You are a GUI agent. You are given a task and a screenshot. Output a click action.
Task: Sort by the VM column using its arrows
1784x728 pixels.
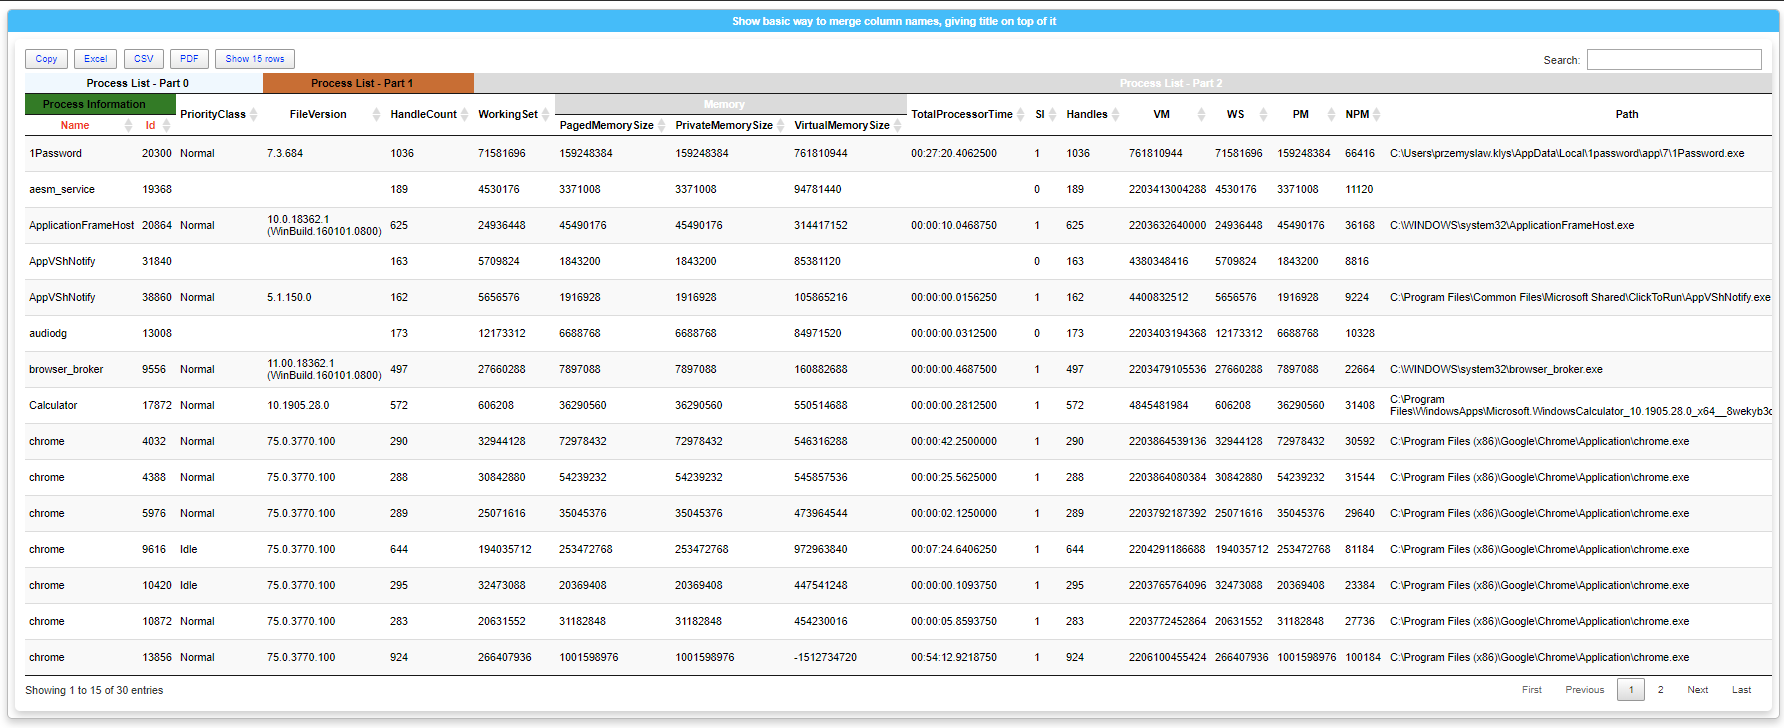pyautogui.click(x=1201, y=115)
